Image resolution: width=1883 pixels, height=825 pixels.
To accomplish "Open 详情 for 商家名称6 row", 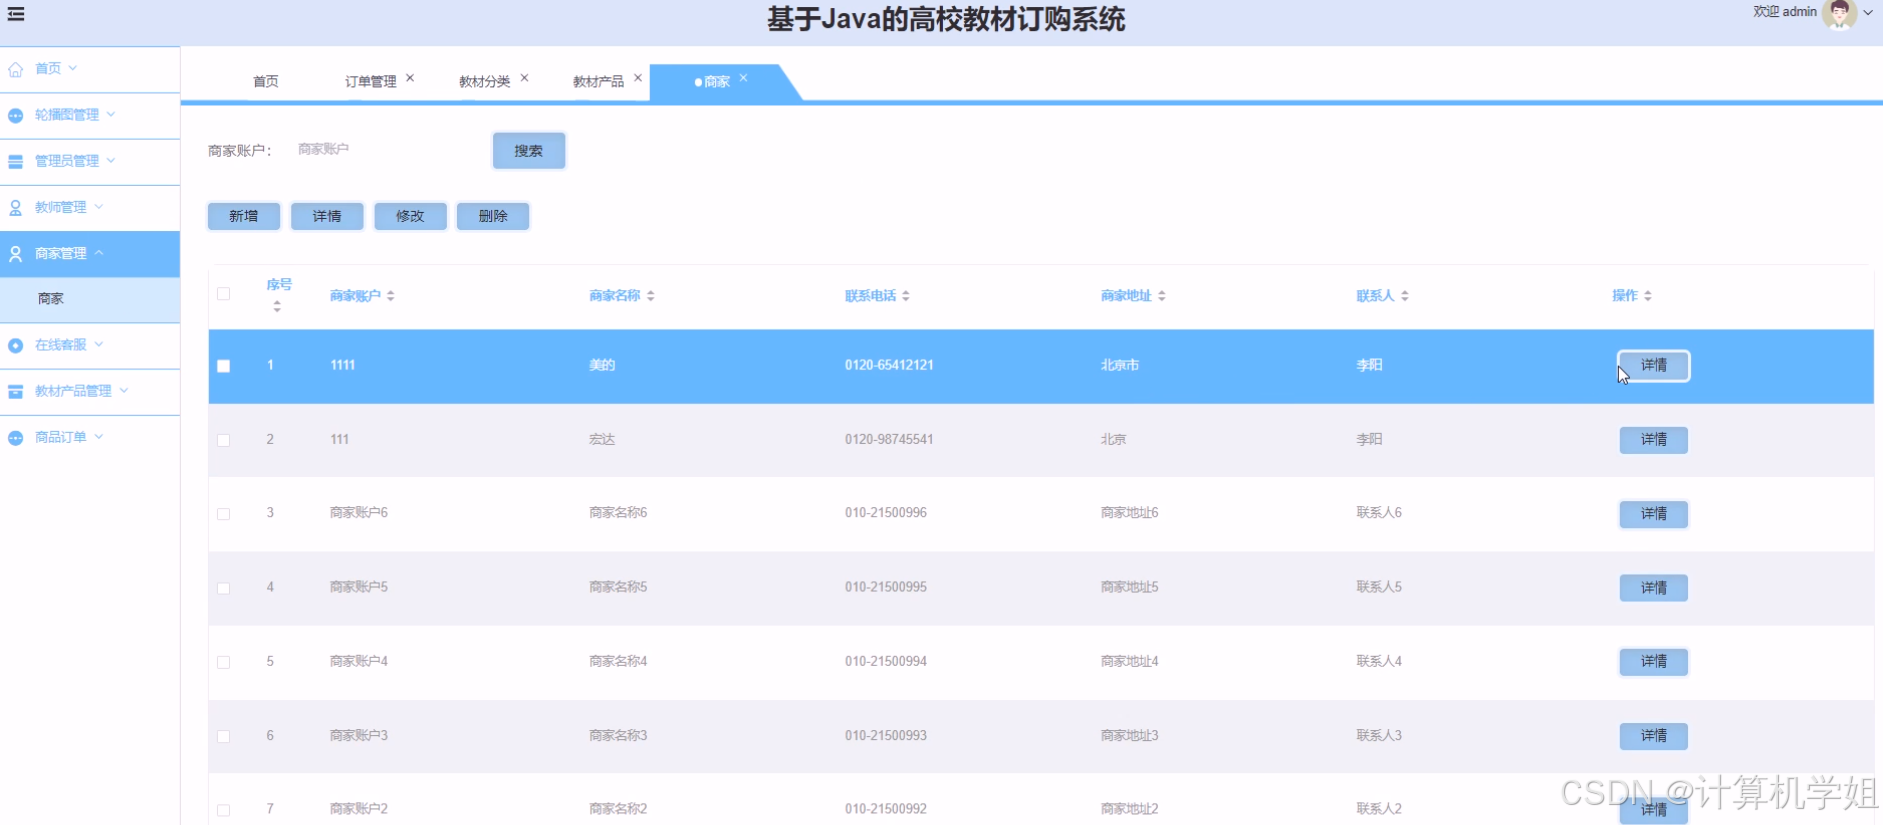I will [x=1654, y=514].
